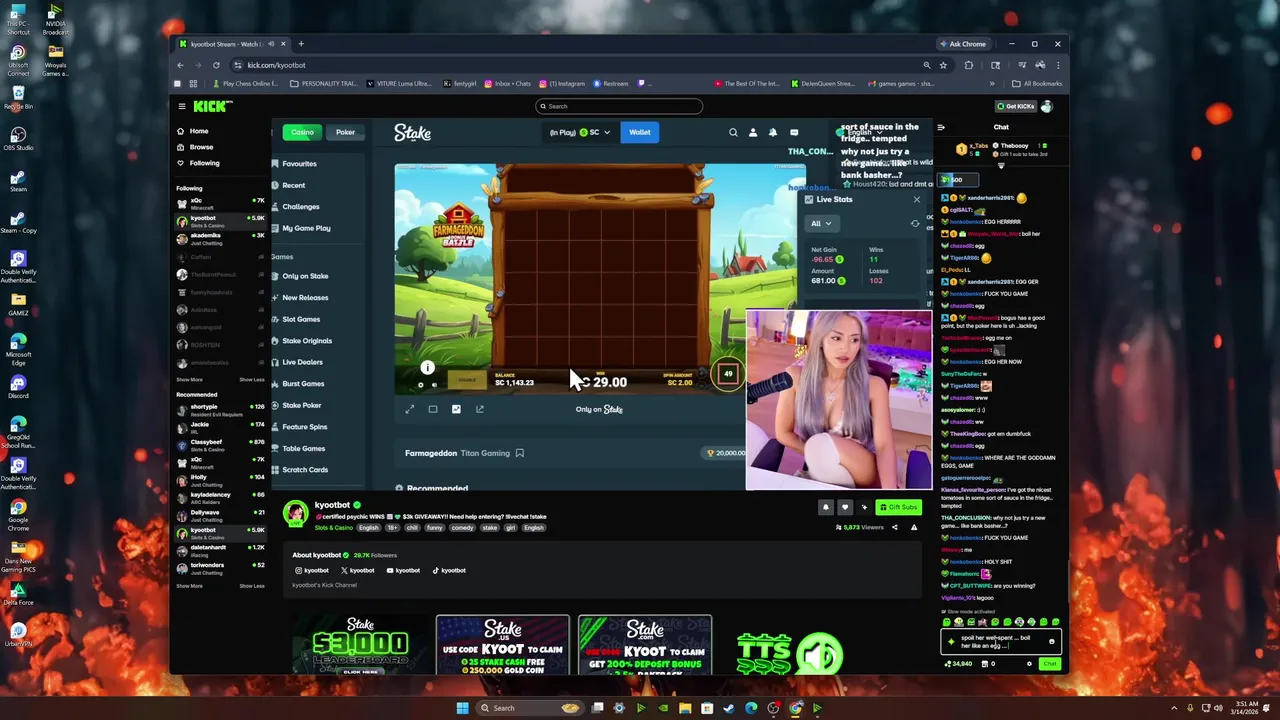The height and width of the screenshot is (720, 1280).
Task: Open chat emoji picker
Action: coord(1051,641)
